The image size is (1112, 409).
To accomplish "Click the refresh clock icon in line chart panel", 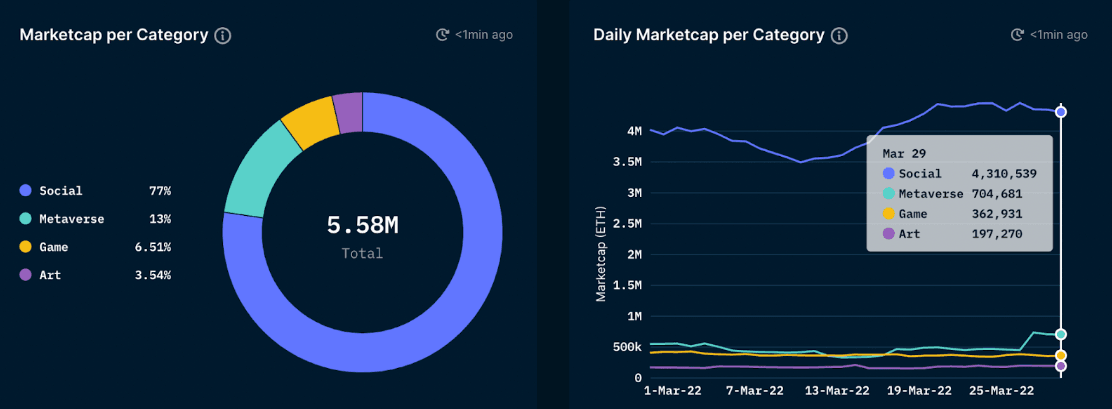I will tap(1017, 35).
